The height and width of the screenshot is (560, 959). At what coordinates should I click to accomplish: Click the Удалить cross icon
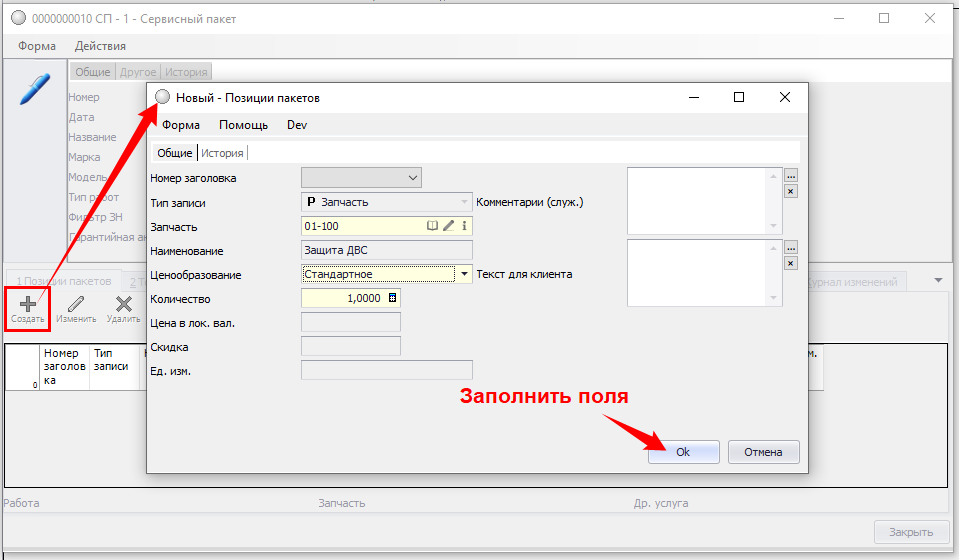tap(124, 304)
